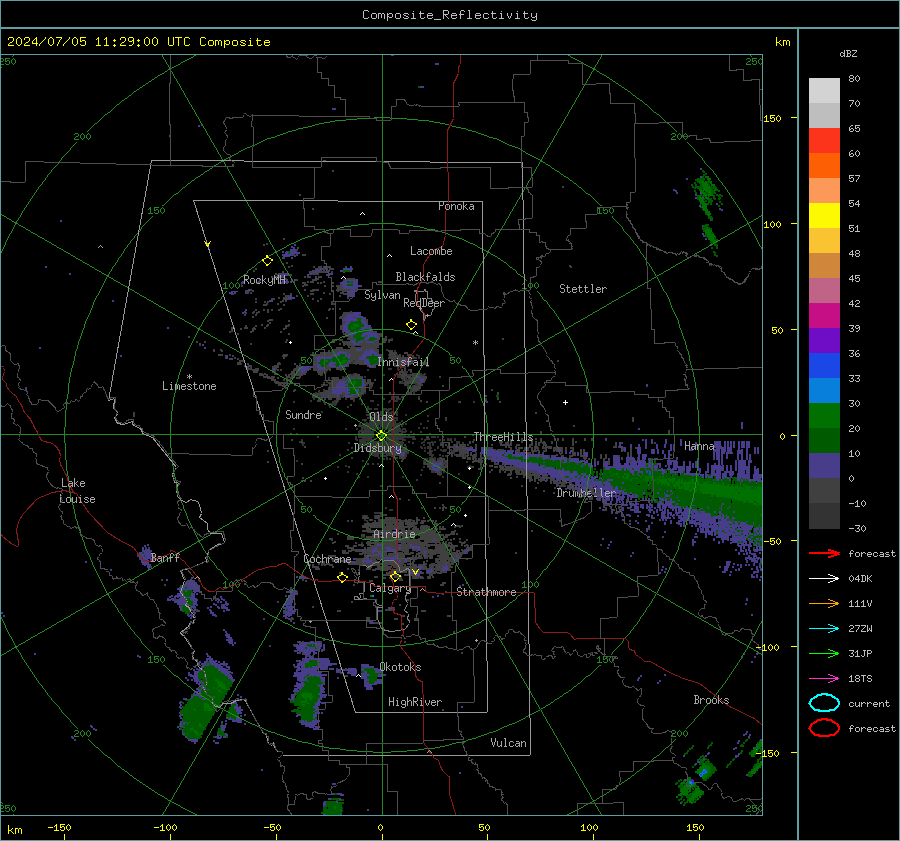Click the Composite_Reflectivity title

450,15
